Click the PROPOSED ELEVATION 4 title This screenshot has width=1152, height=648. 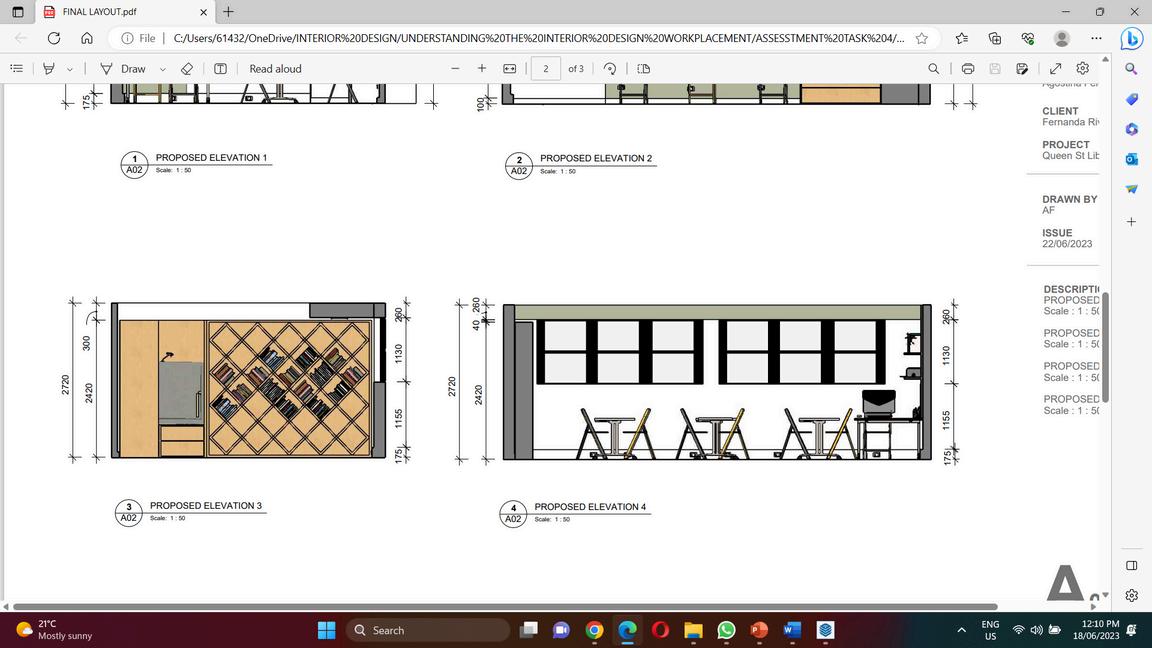590,507
